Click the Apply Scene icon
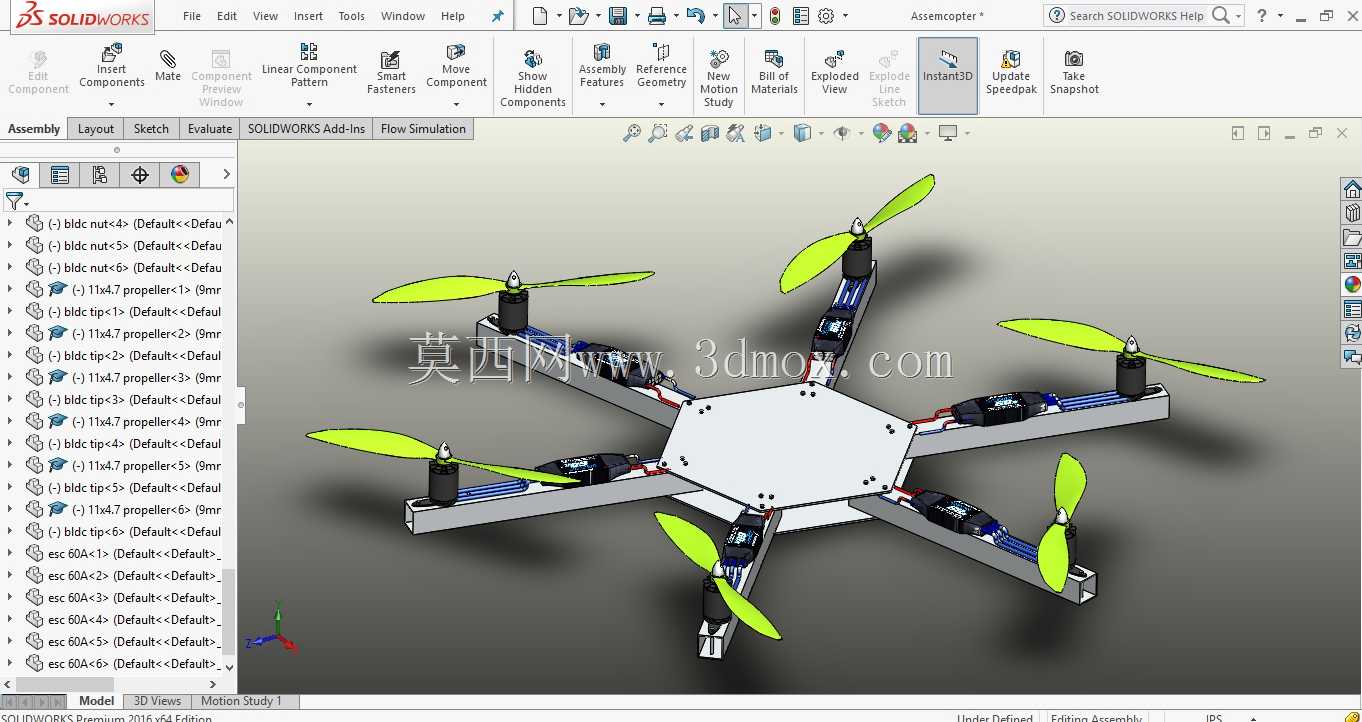 click(x=908, y=133)
